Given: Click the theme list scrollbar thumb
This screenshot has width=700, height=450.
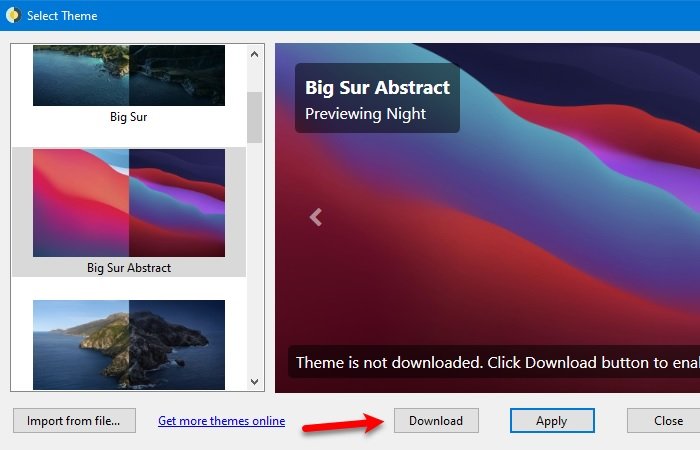Looking at the screenshot, I should click(x=254, y=117).
